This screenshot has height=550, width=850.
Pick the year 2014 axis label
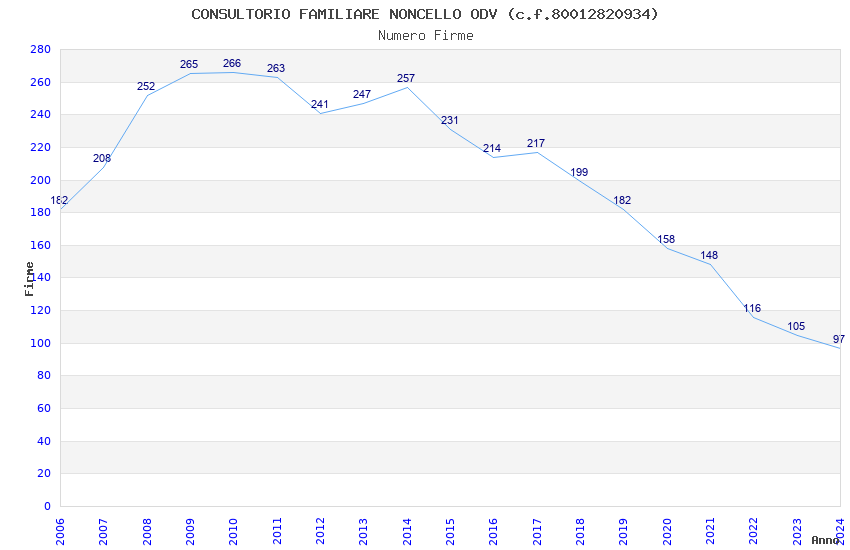point(407,531)
